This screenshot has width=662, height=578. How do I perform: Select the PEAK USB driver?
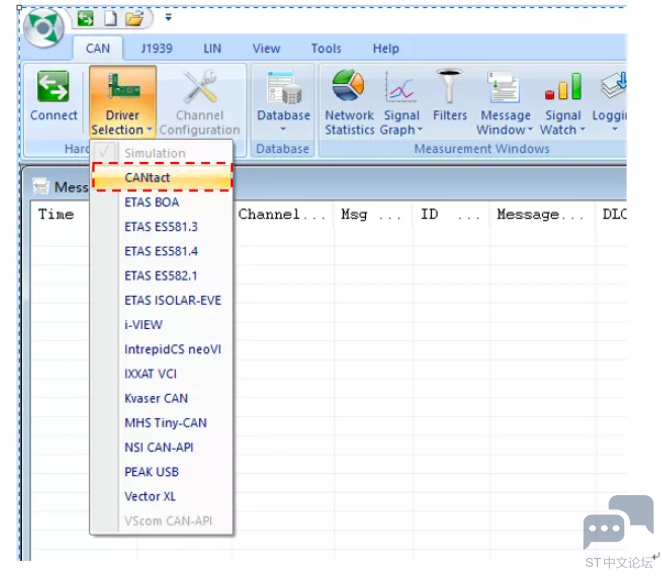click(162, 472)
